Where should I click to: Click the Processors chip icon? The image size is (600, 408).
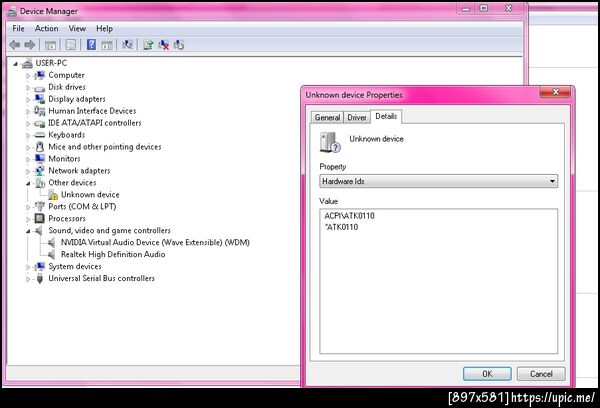tap(40, 219)
